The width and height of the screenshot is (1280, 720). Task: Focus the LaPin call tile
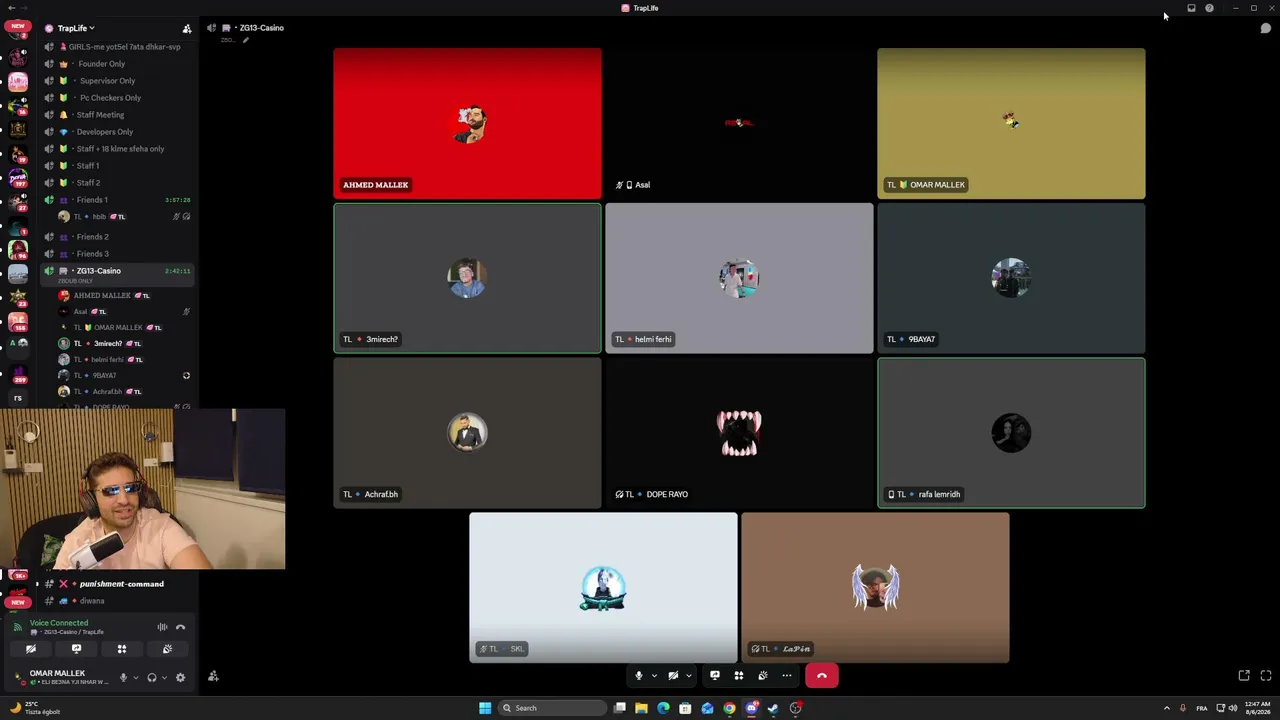tap(875, 588)
